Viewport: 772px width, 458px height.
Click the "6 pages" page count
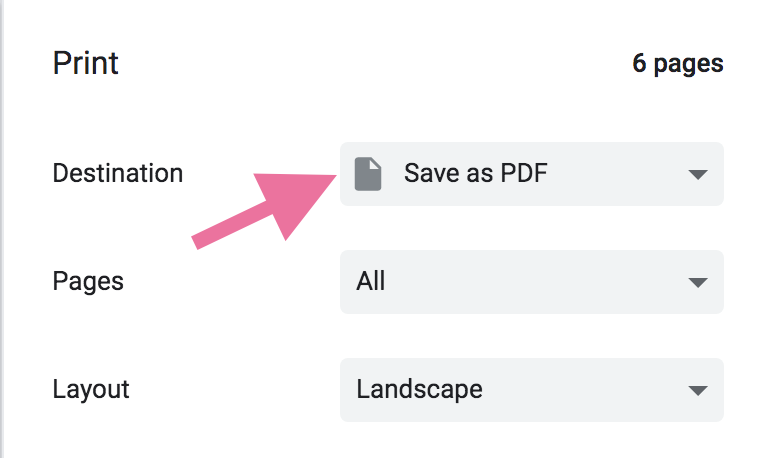click(677, 64)
